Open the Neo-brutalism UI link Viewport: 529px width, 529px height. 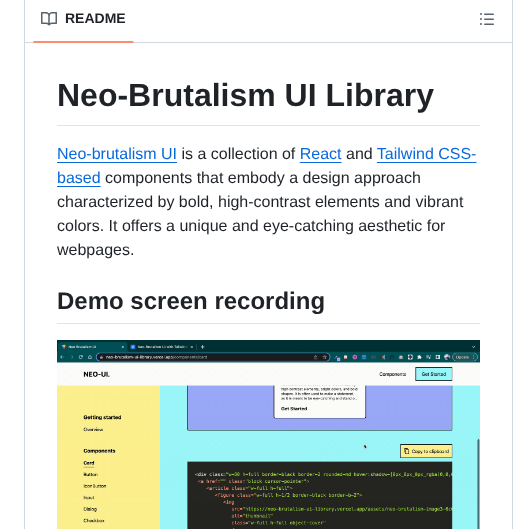pyautogui.click(x=117, y=154)
